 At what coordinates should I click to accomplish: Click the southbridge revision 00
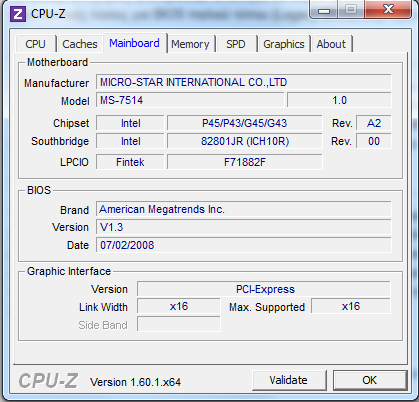click(x=374, y=141)
